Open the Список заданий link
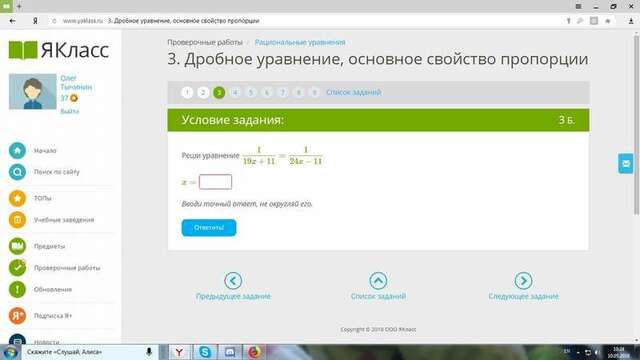 (x=353, y=92)
